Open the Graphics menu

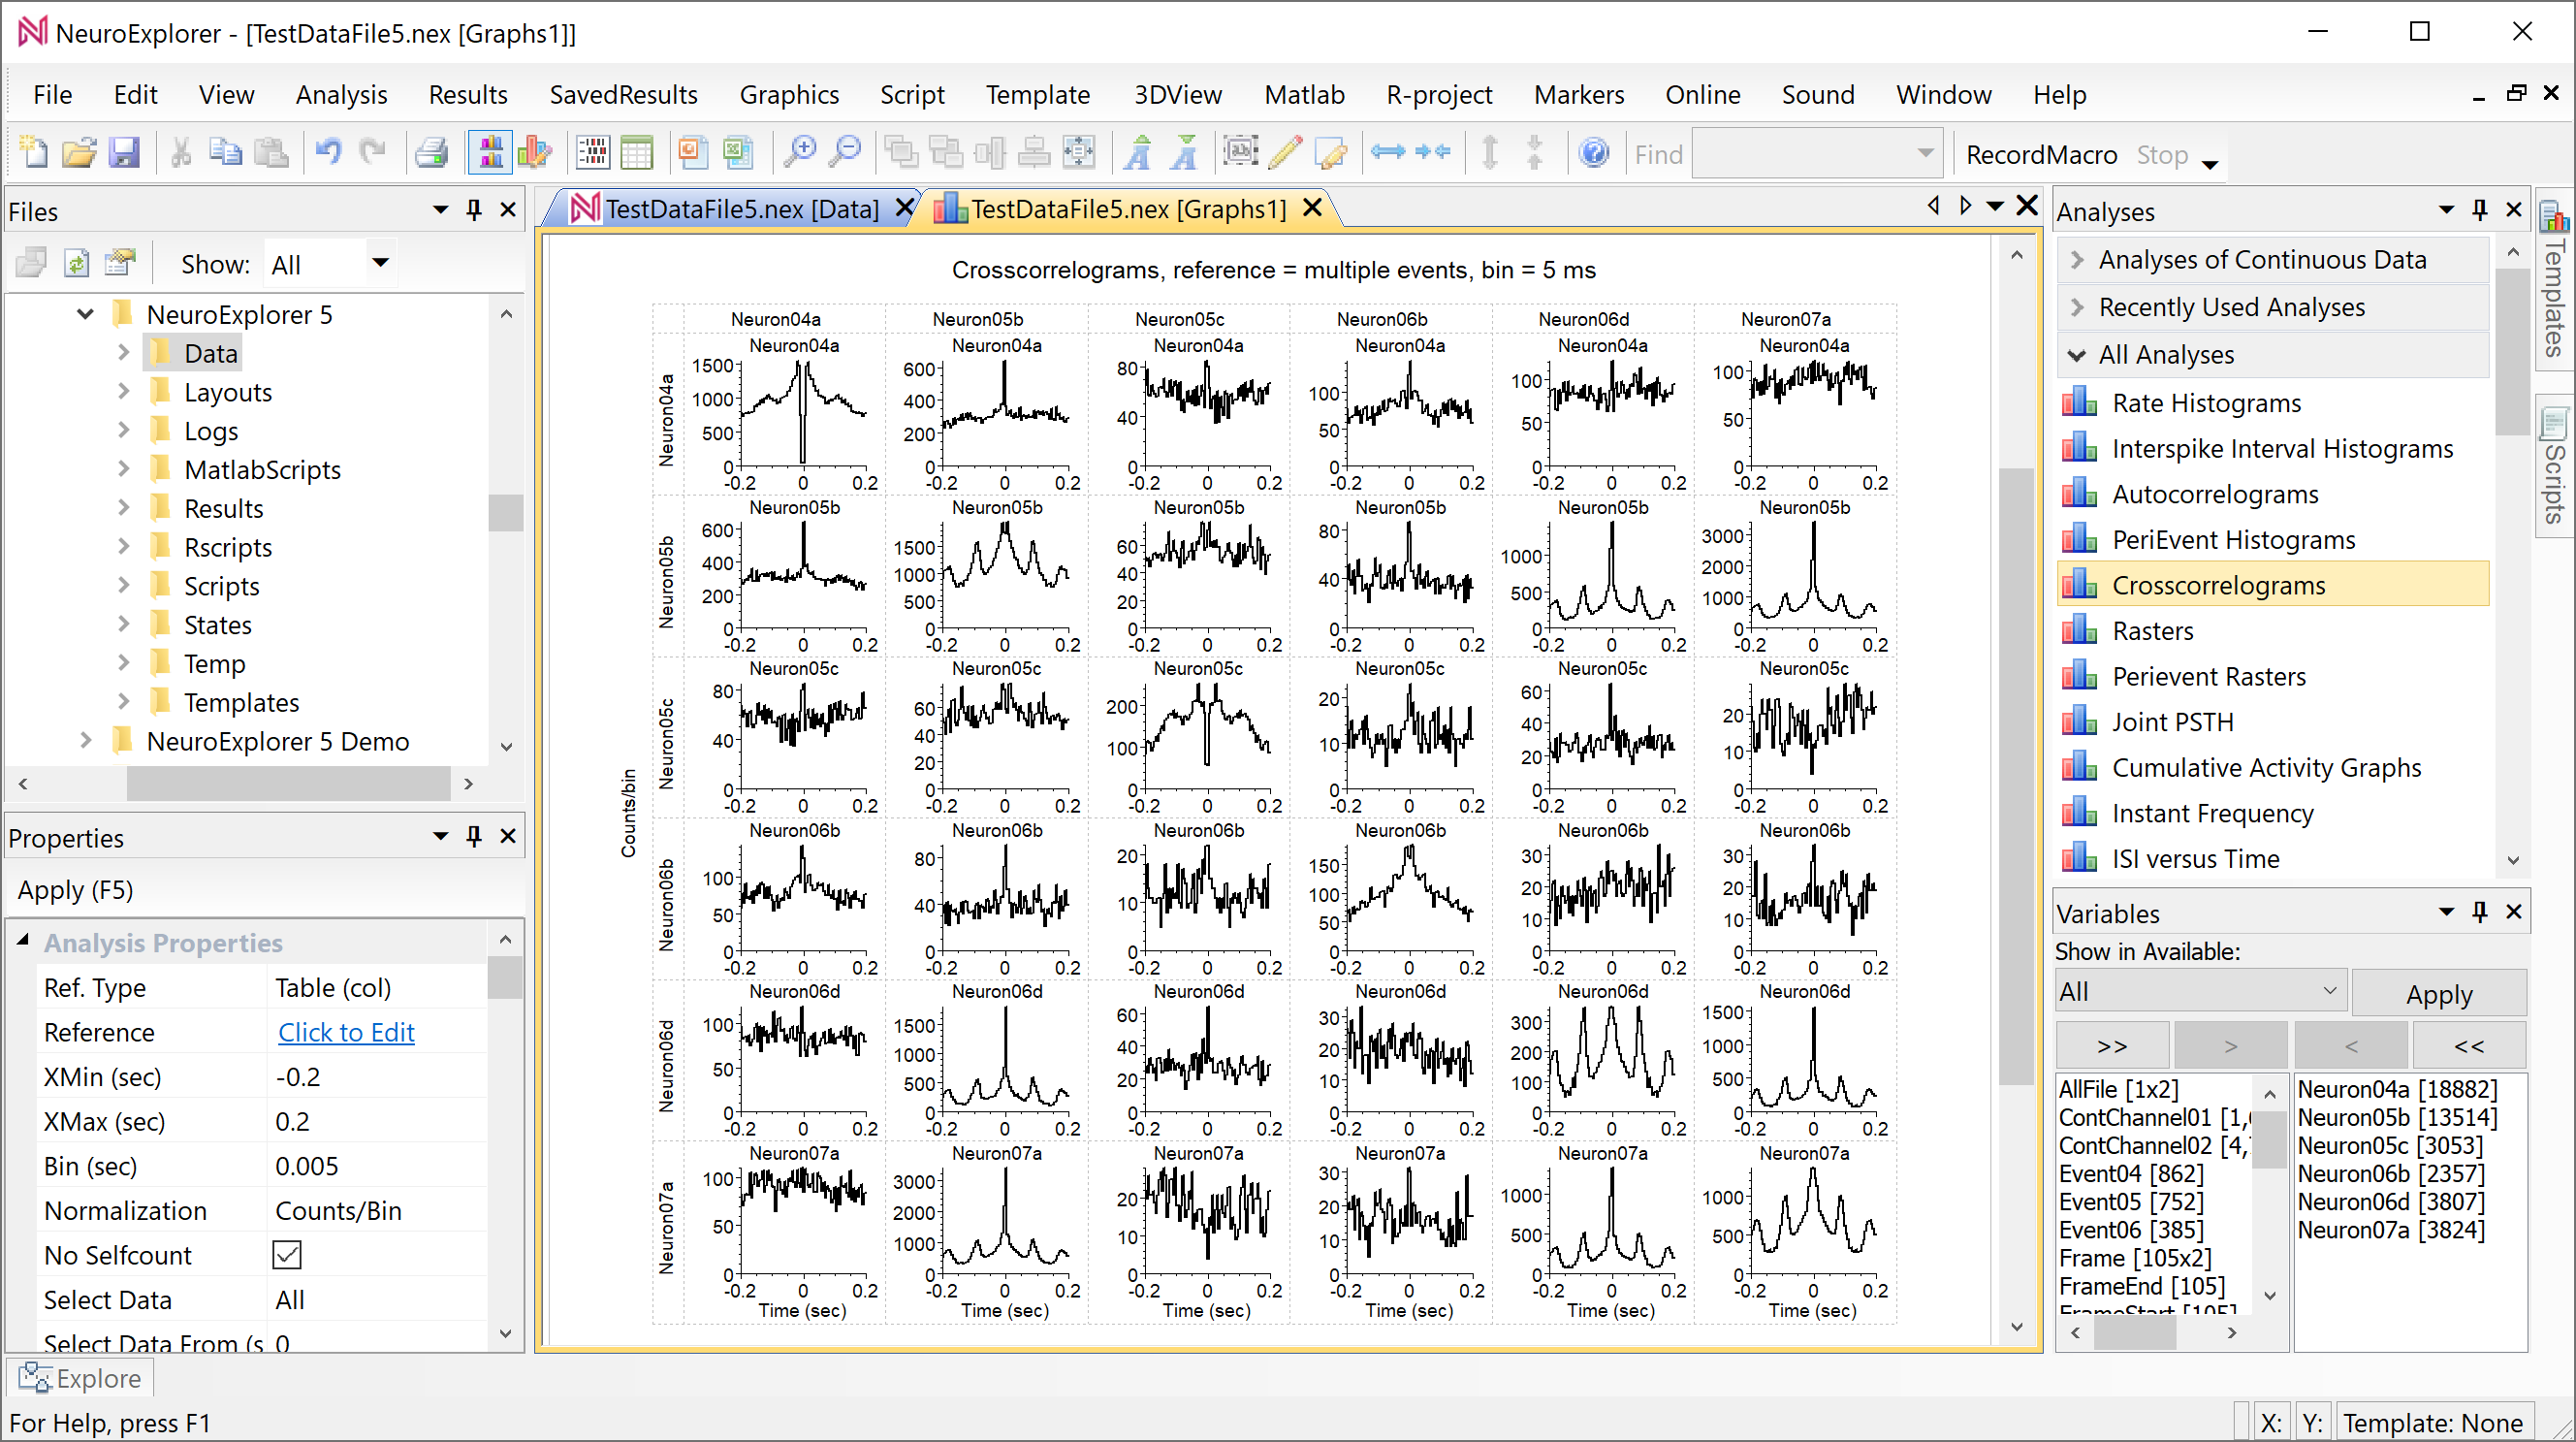pyautogui.click(x=789, y=95)
